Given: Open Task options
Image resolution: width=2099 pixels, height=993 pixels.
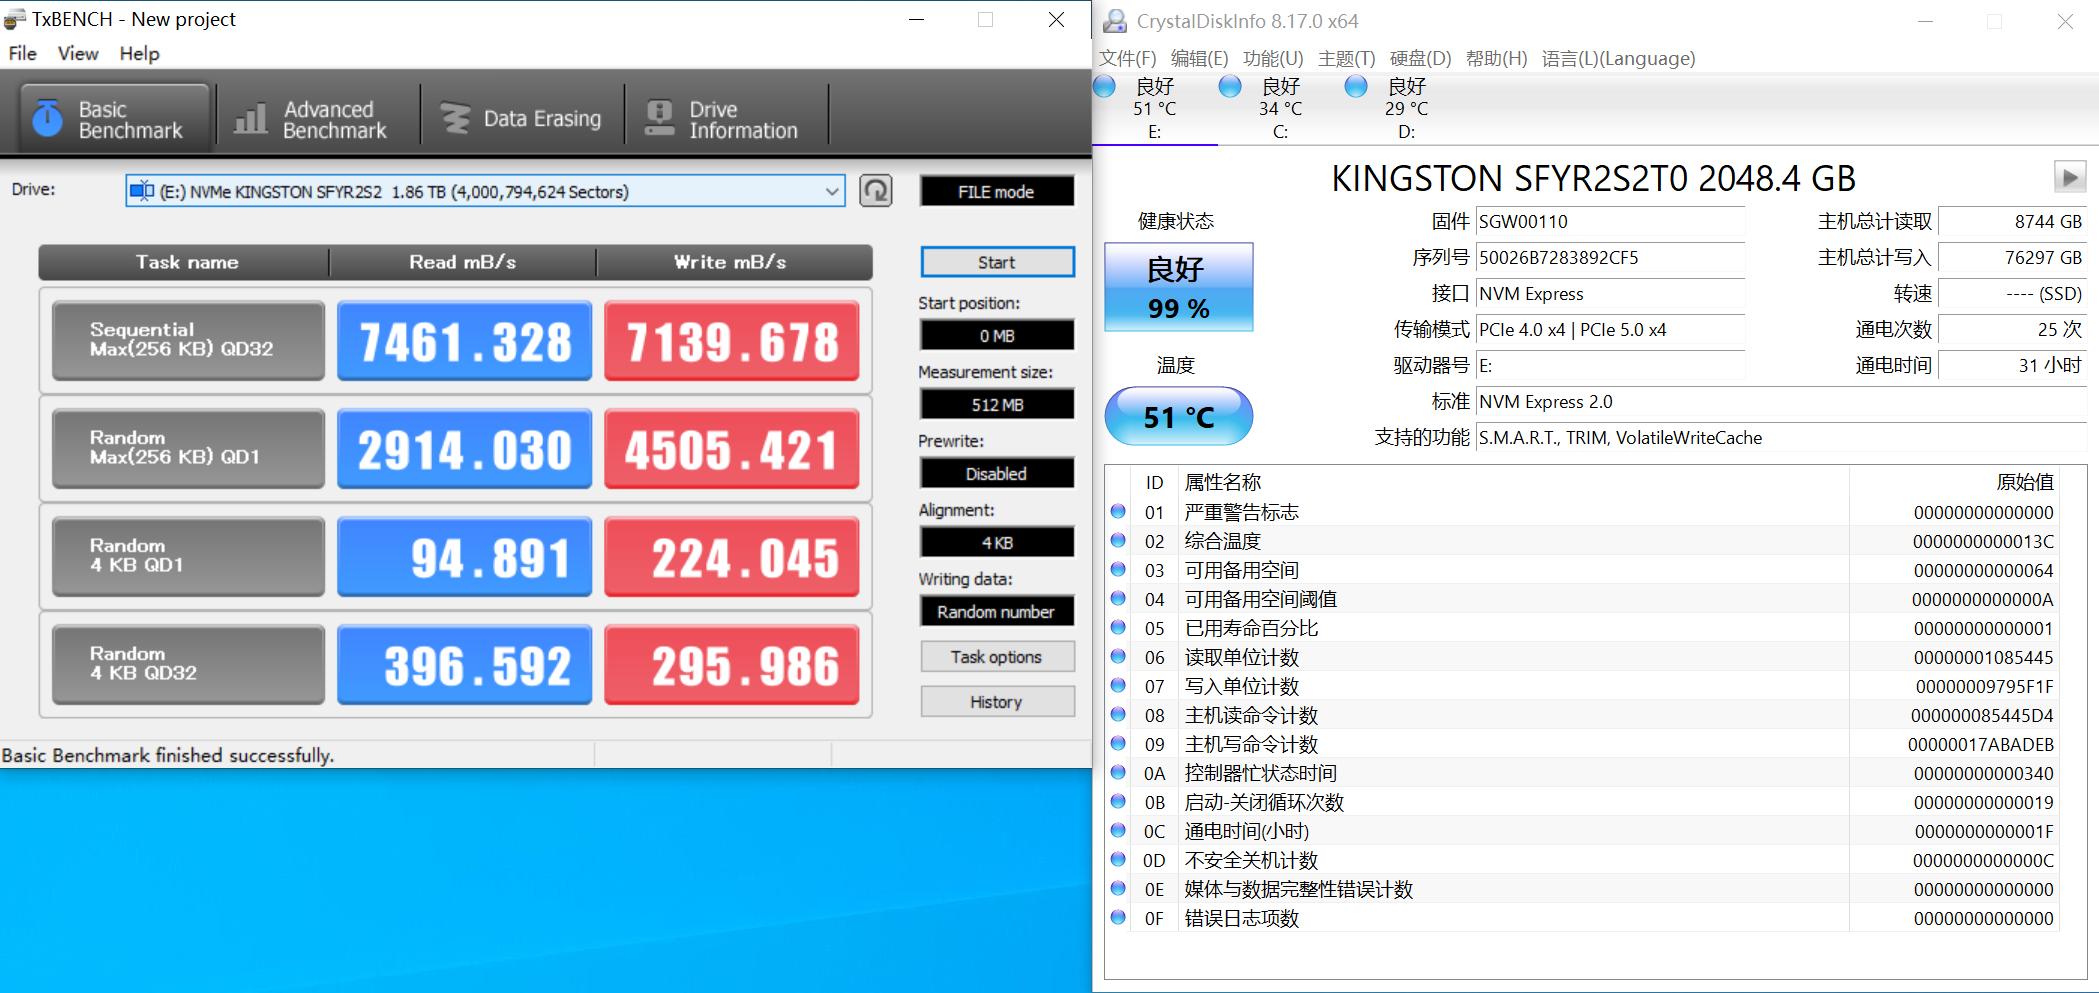Looking at the screenshot, I should click(997, 656).
